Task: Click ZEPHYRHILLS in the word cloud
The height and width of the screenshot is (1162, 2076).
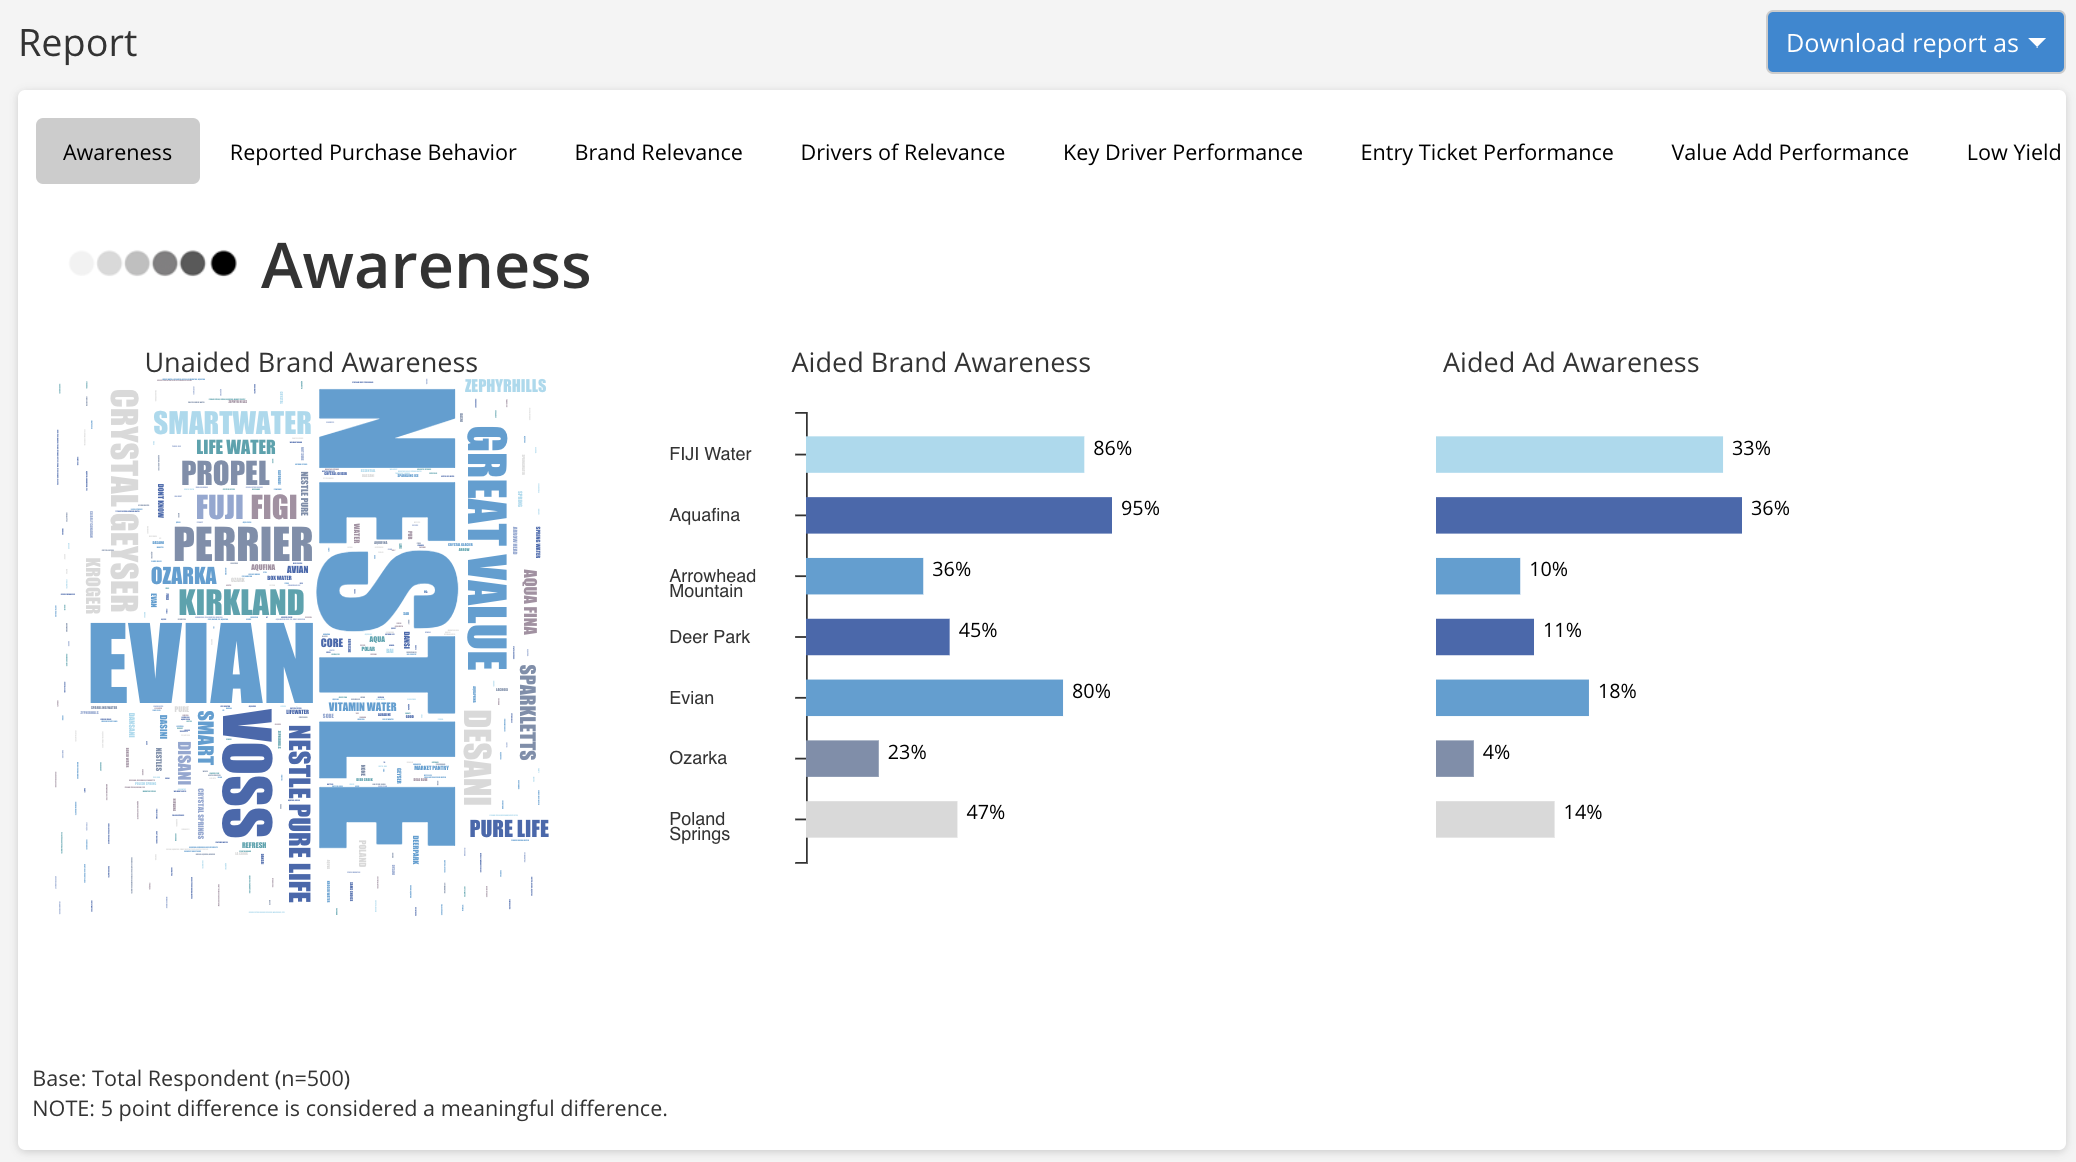Action: click(505, 386)
